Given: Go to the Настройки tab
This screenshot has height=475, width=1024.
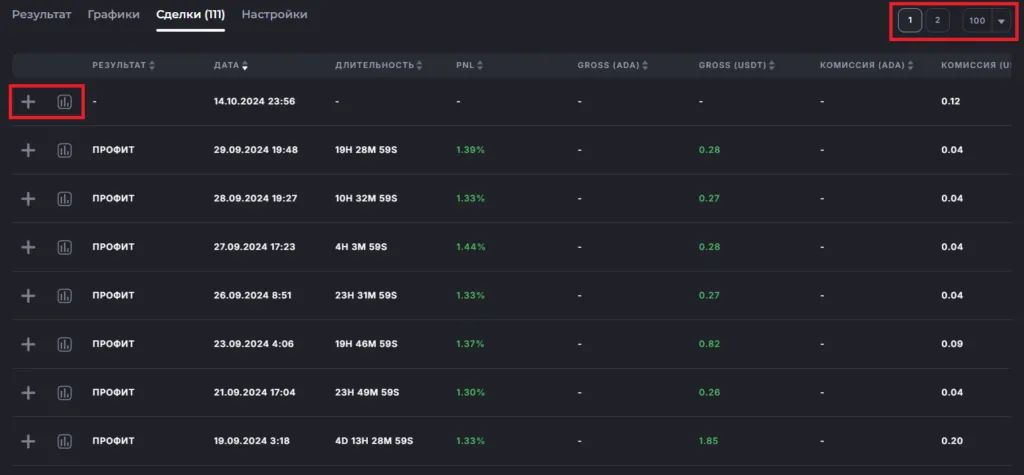Looking at the screenshot, I should (274, 15).
